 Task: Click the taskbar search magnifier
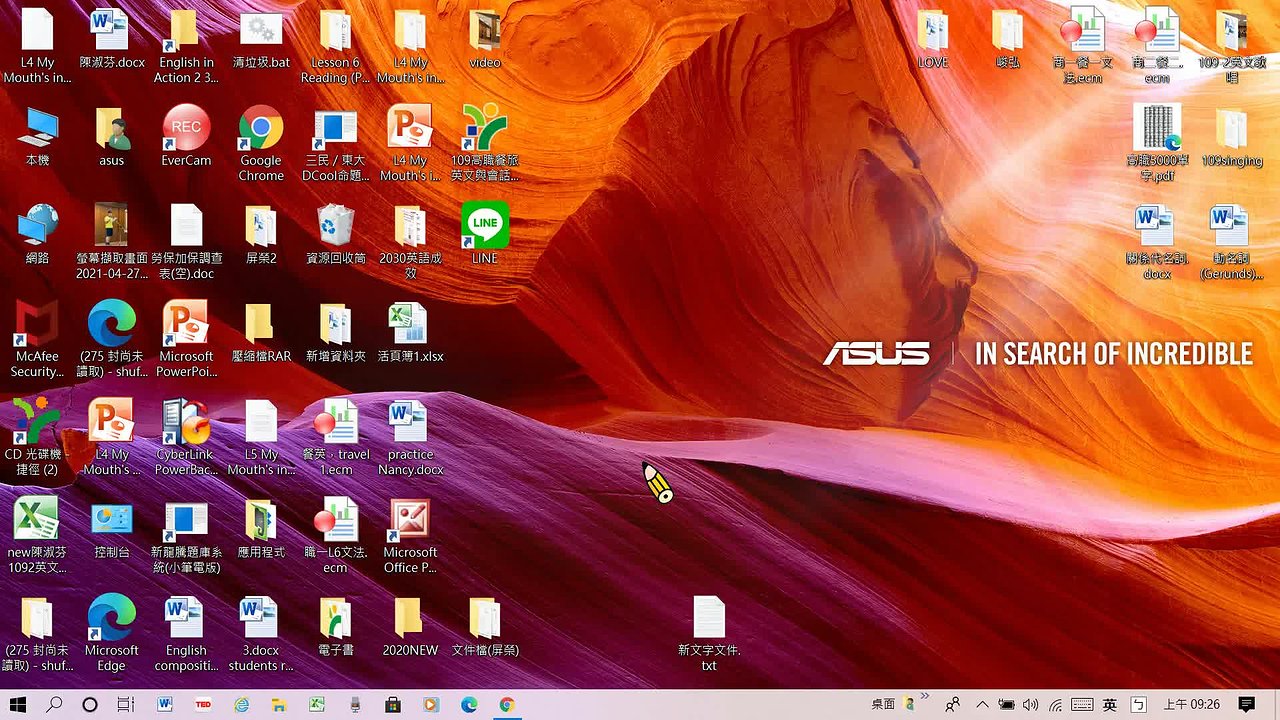click(55, 705)
